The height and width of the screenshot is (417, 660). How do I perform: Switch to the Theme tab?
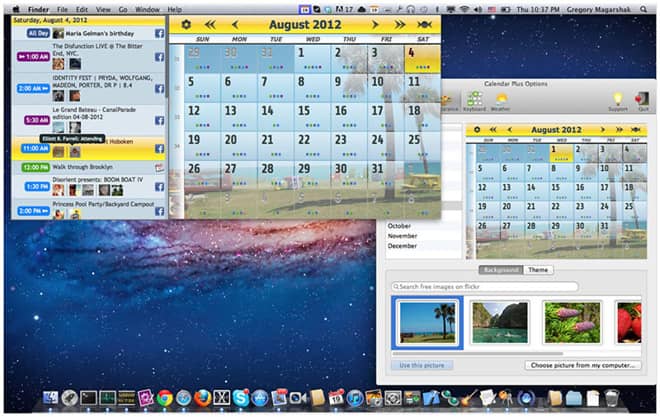(538, 270)
